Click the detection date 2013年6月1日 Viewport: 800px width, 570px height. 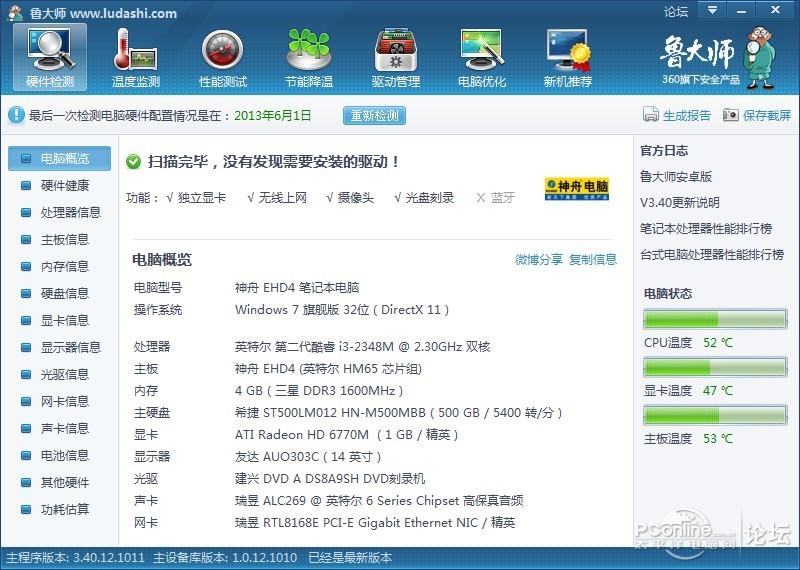[x=272, y=115]
